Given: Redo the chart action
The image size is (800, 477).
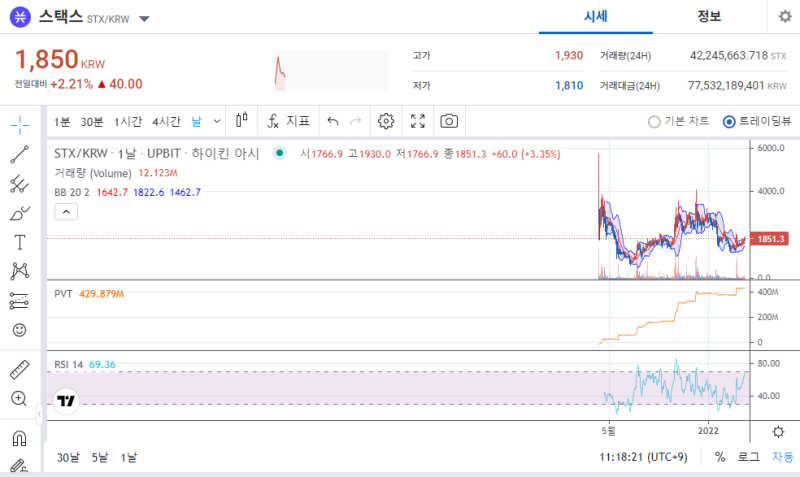Looking at the screenshot, I should 356,121.
